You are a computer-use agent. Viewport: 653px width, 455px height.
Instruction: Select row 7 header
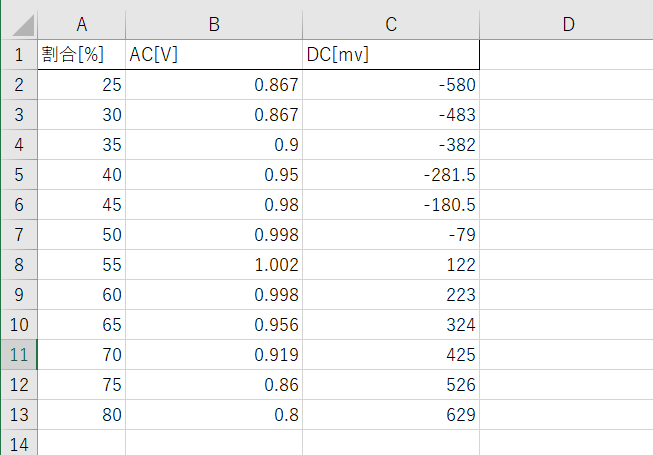[x=18, y=235]
